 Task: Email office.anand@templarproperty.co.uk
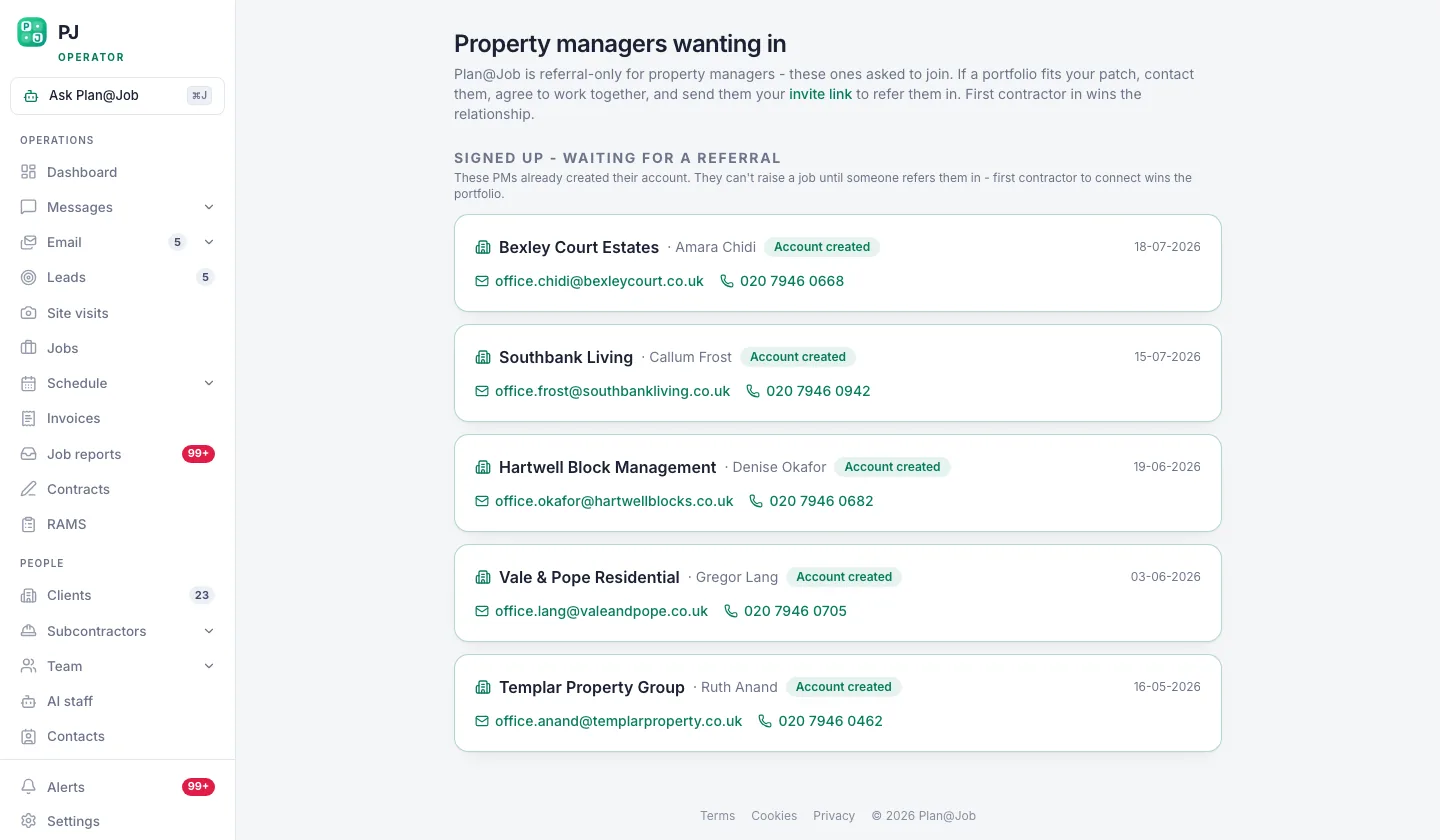[618, 721]
